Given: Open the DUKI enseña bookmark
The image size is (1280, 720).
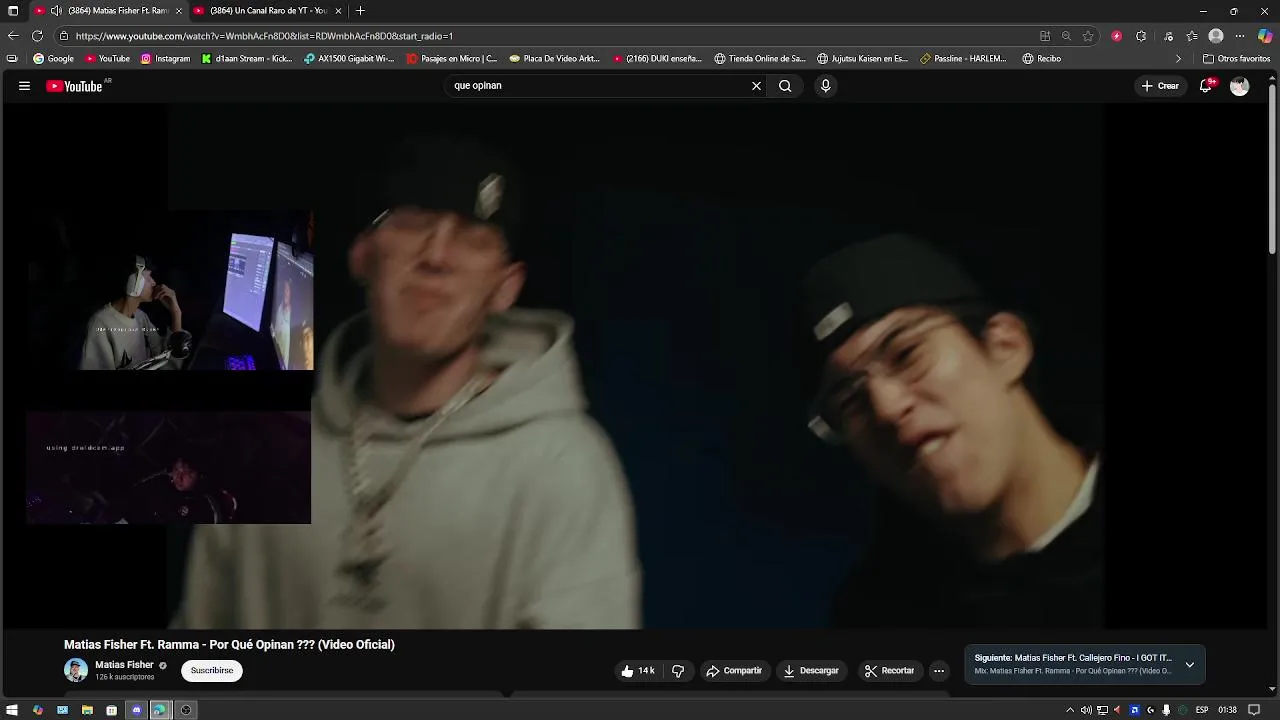Looking at the screenshot, I should (658, 59).
